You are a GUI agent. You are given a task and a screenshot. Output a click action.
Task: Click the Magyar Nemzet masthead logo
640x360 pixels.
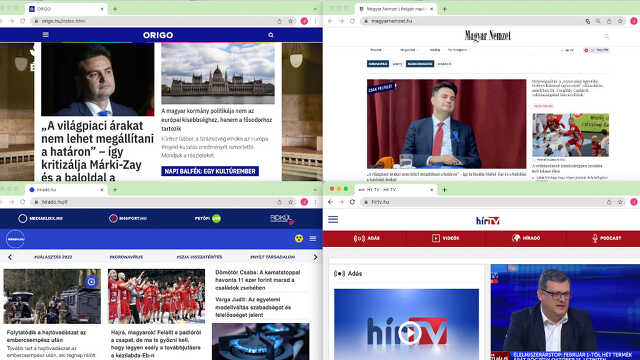[487, 36]
